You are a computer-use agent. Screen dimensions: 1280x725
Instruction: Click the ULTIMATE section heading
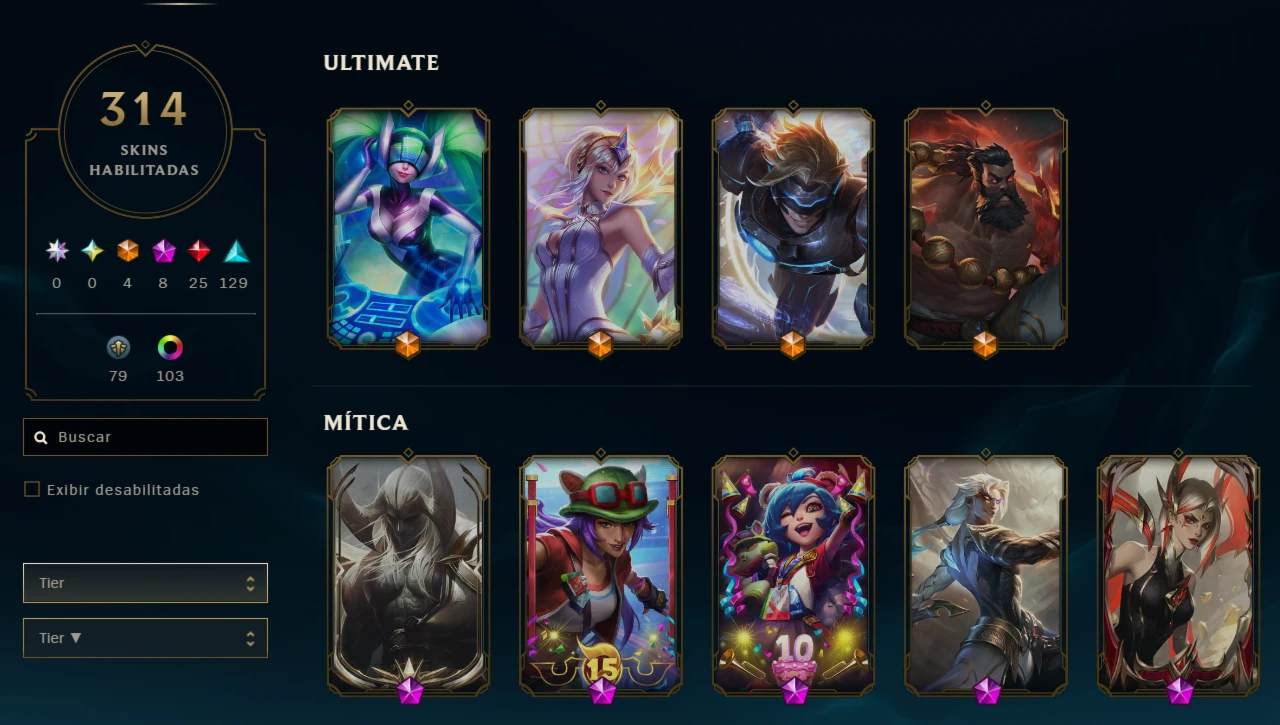tap(381, 62)
